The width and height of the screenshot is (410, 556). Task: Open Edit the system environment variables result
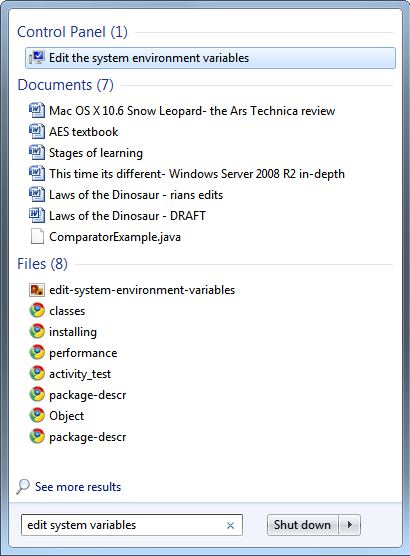tap(210, 58)
